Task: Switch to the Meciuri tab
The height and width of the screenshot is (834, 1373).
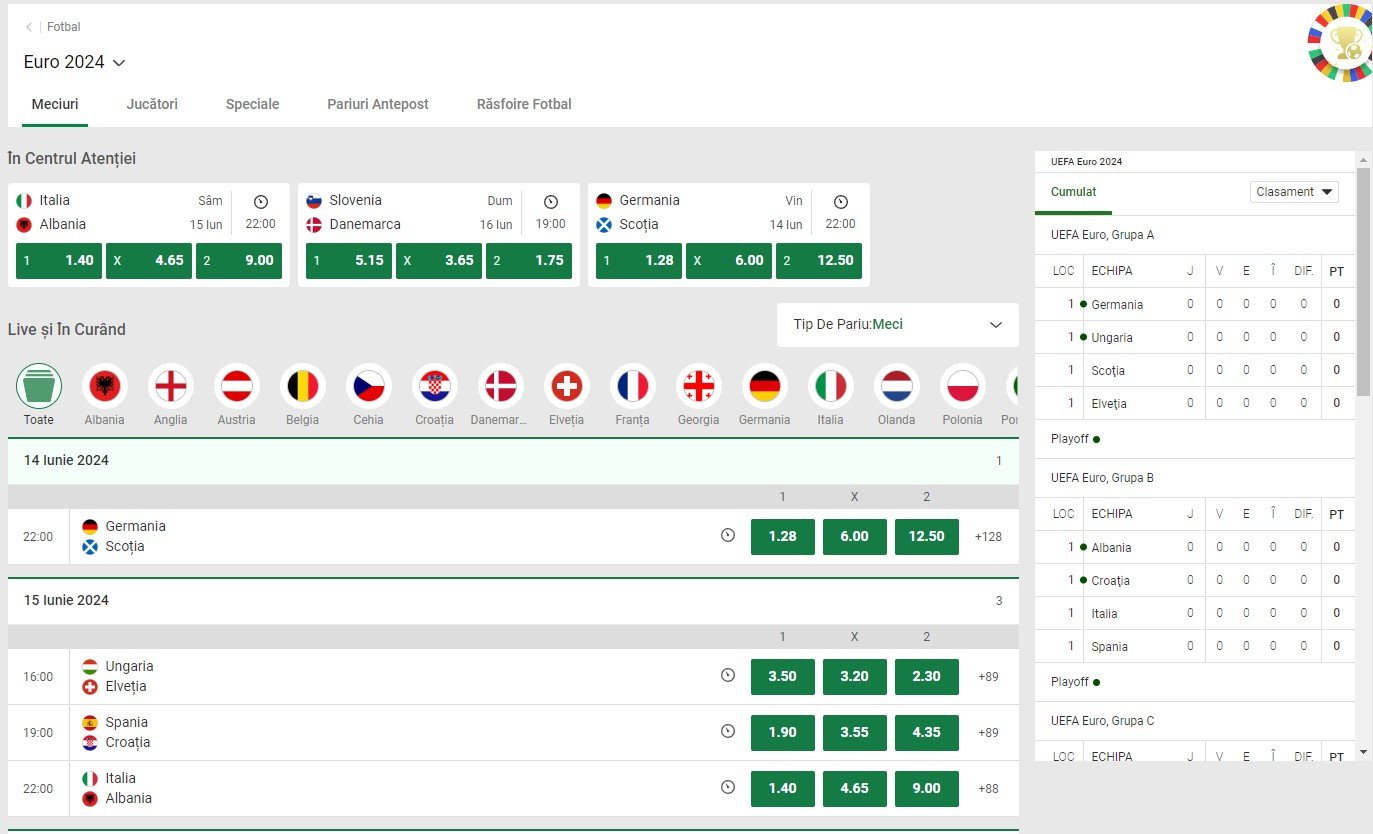Action: coord(55,104)
